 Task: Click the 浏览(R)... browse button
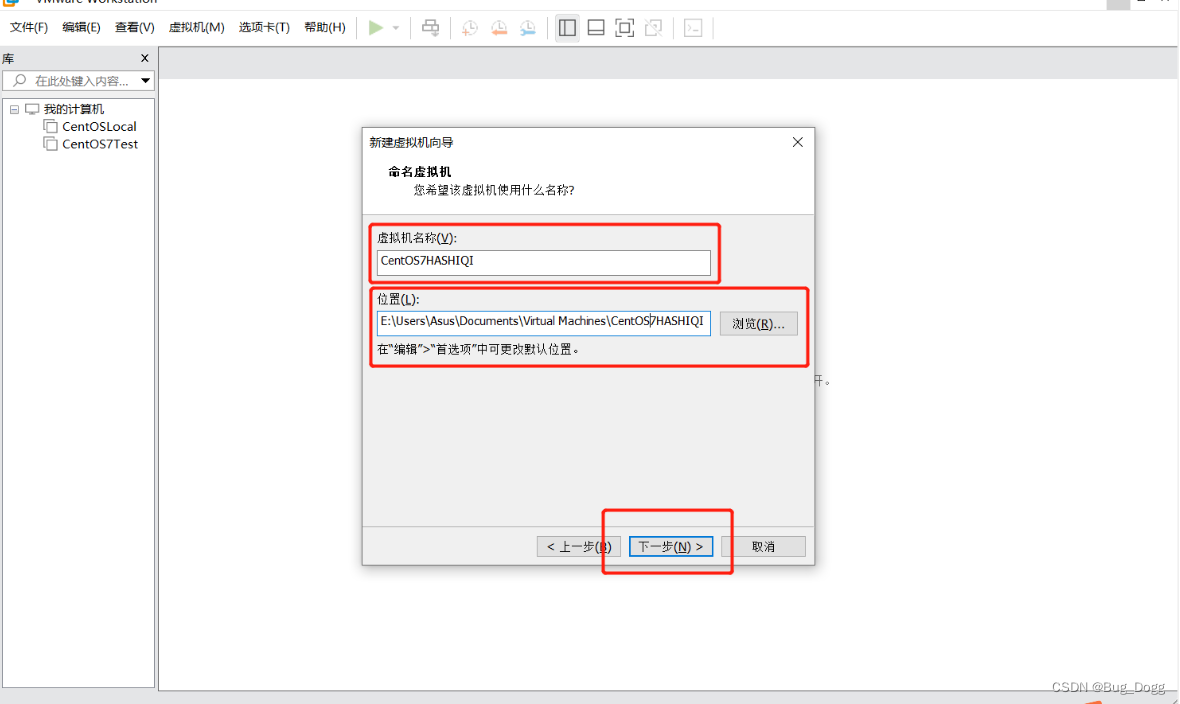[759, 324]
